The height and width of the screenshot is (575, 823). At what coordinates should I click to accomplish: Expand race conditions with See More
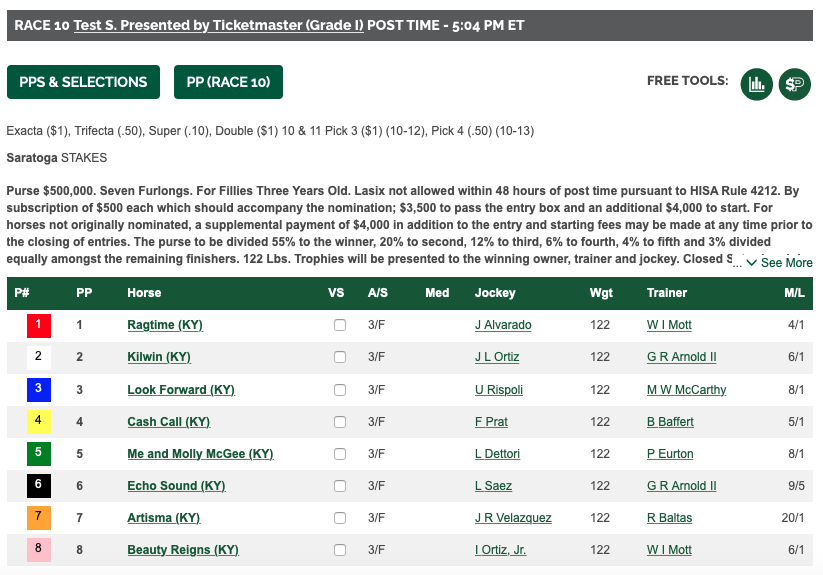pyautogui.click(x=779, y=263)
